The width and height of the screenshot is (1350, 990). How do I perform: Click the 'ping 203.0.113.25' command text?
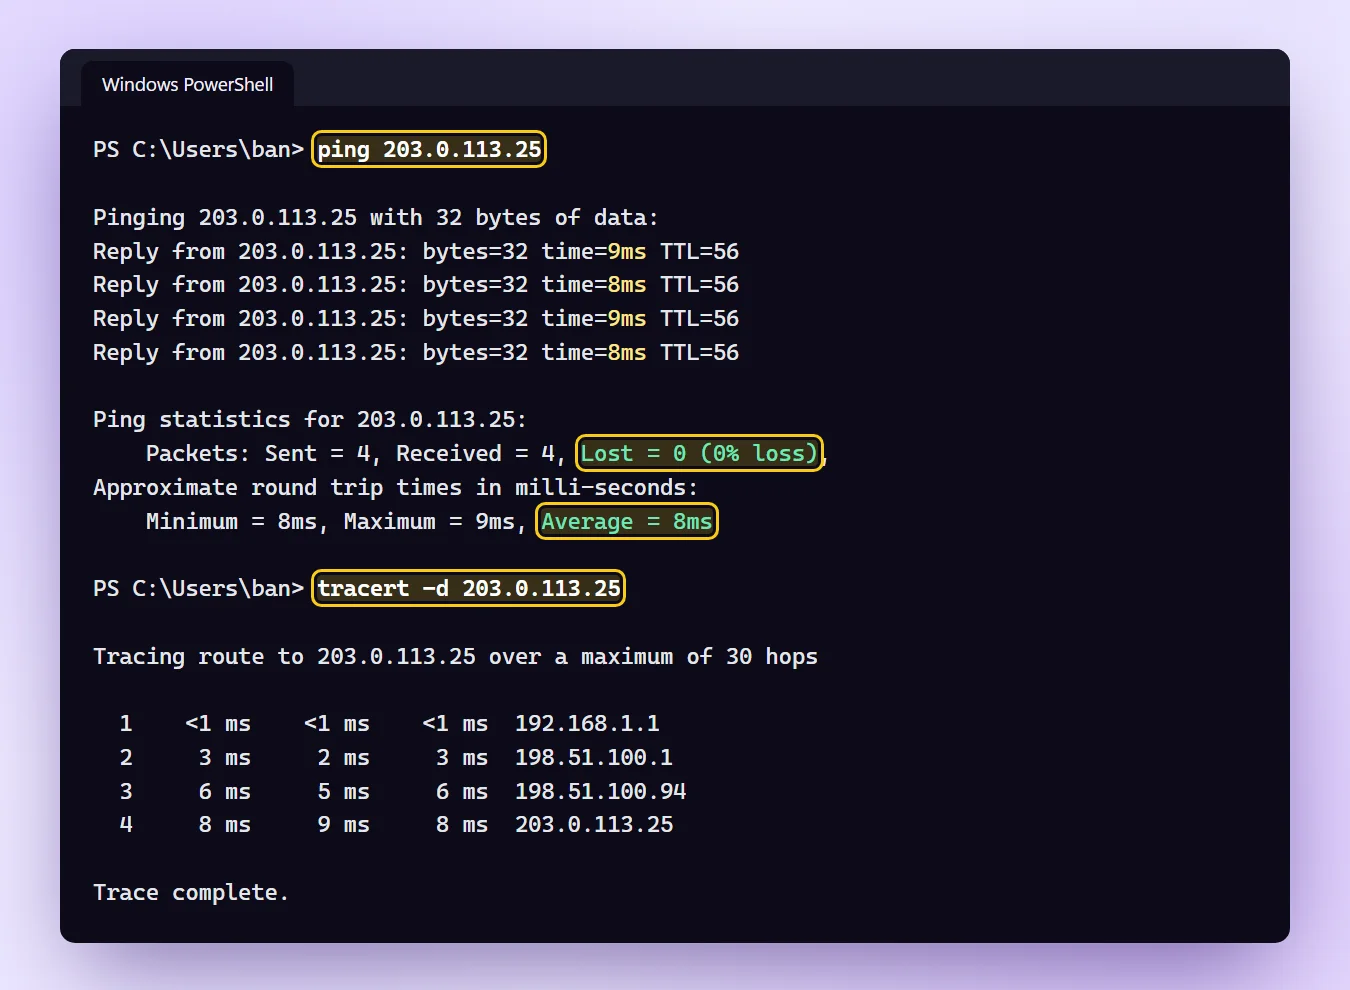(429, 149)
